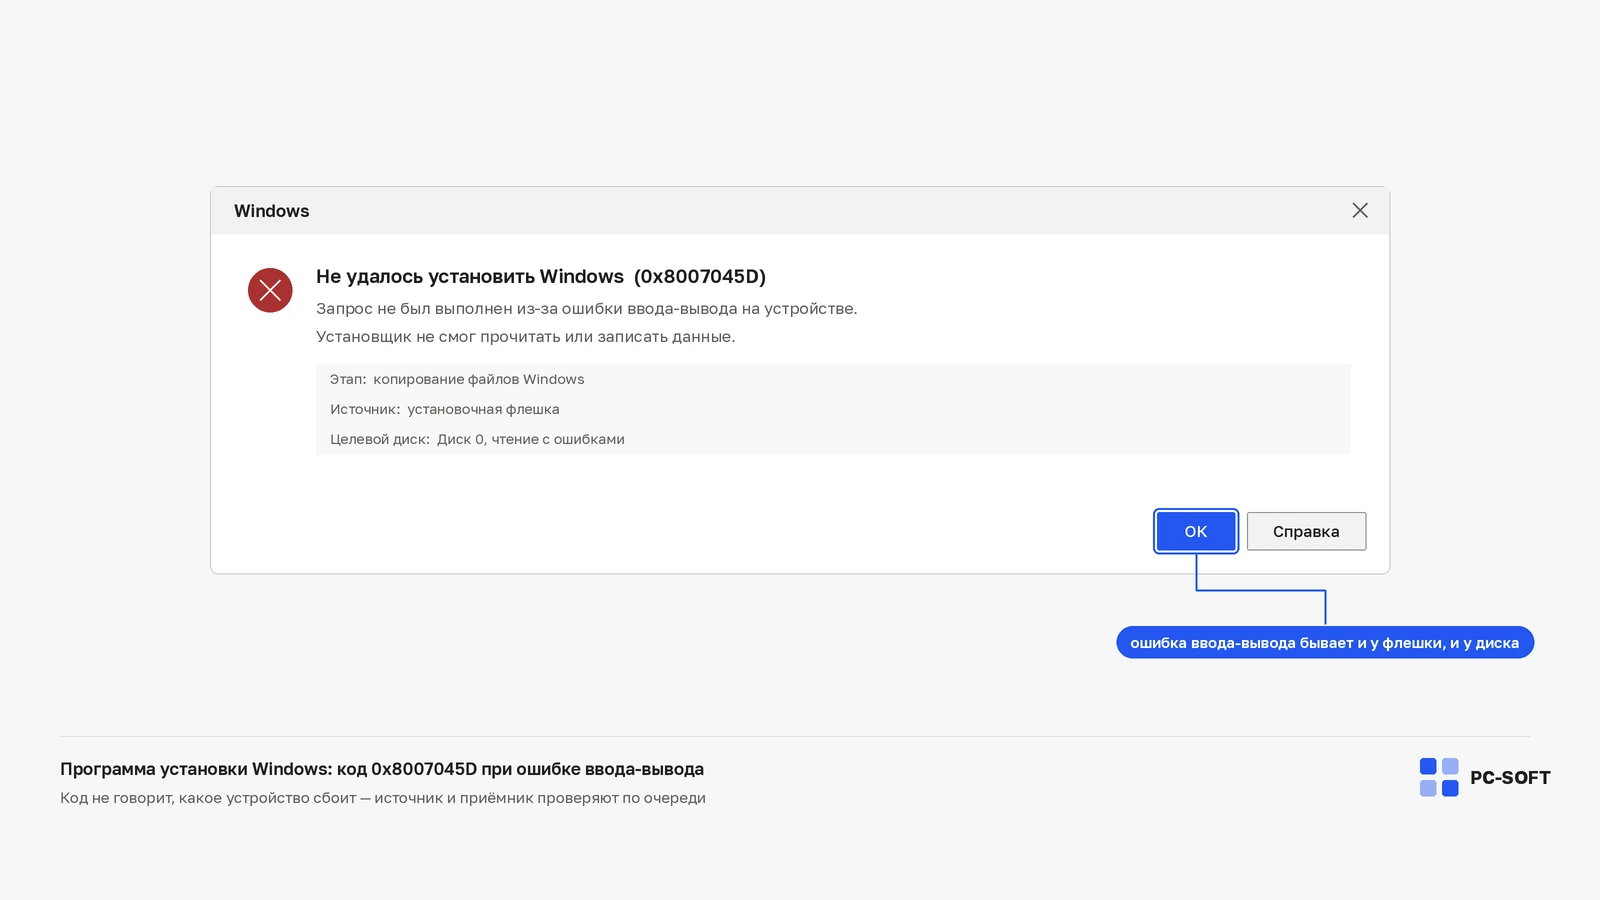Screen dimensions: 1600x900
Task: Click the Windows dialog title text
Action: (x=272, y=211)
